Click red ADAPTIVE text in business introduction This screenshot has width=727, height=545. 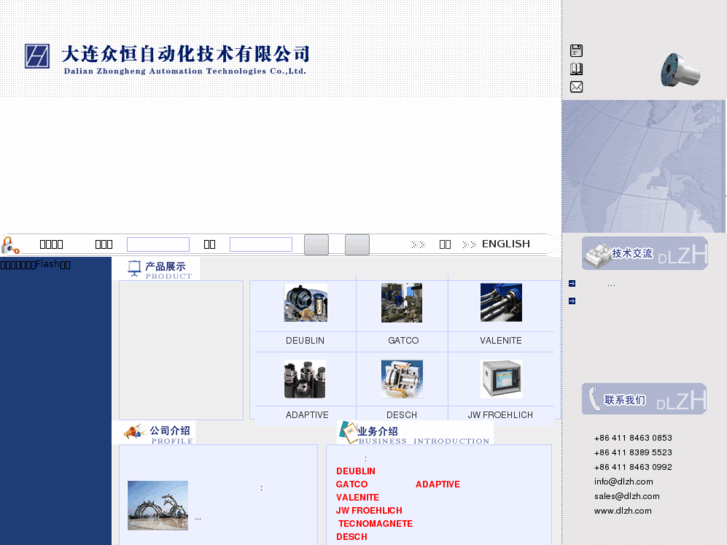pyautogui.click(x=438, y=484)
